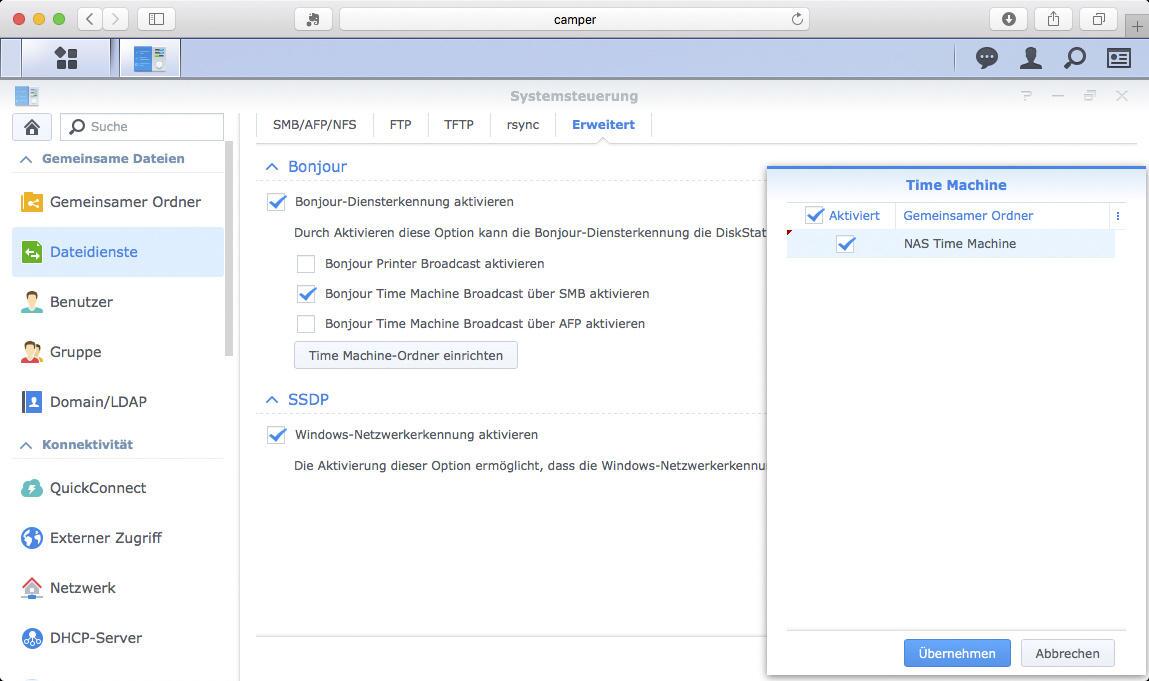Open DSM notifications chat bubble icon
Image resolution: width=1149 pixels, height=681 pixels.
coord(986,57)
